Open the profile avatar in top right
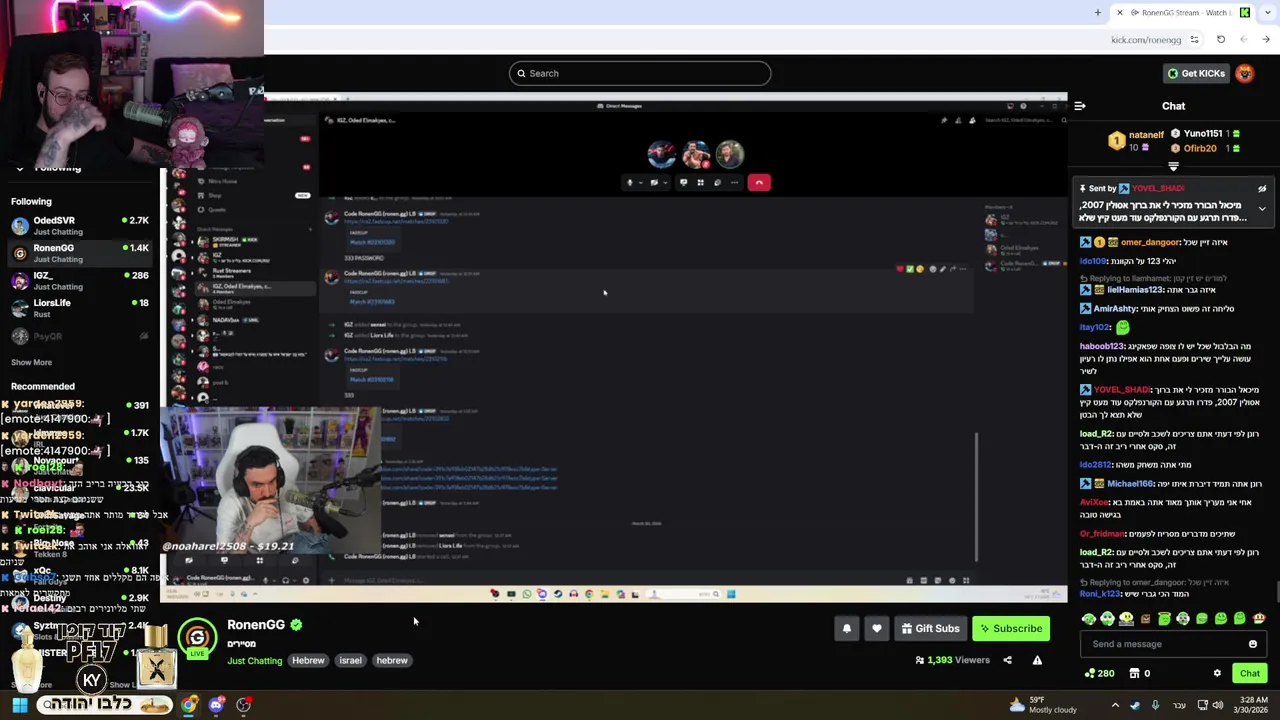Image resolution: width=1280 pixels, height=720 pixels. point(1244,73)
